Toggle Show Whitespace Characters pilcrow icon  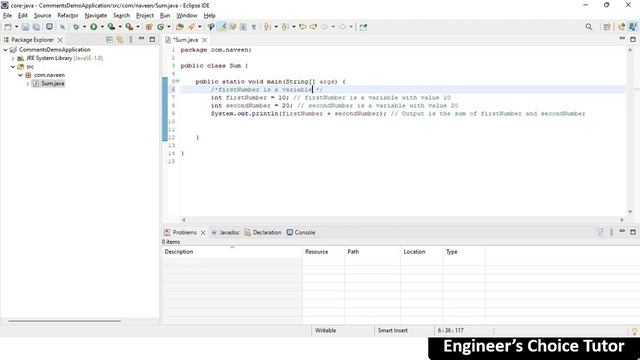pyautogui.click(x=254, y=27)
